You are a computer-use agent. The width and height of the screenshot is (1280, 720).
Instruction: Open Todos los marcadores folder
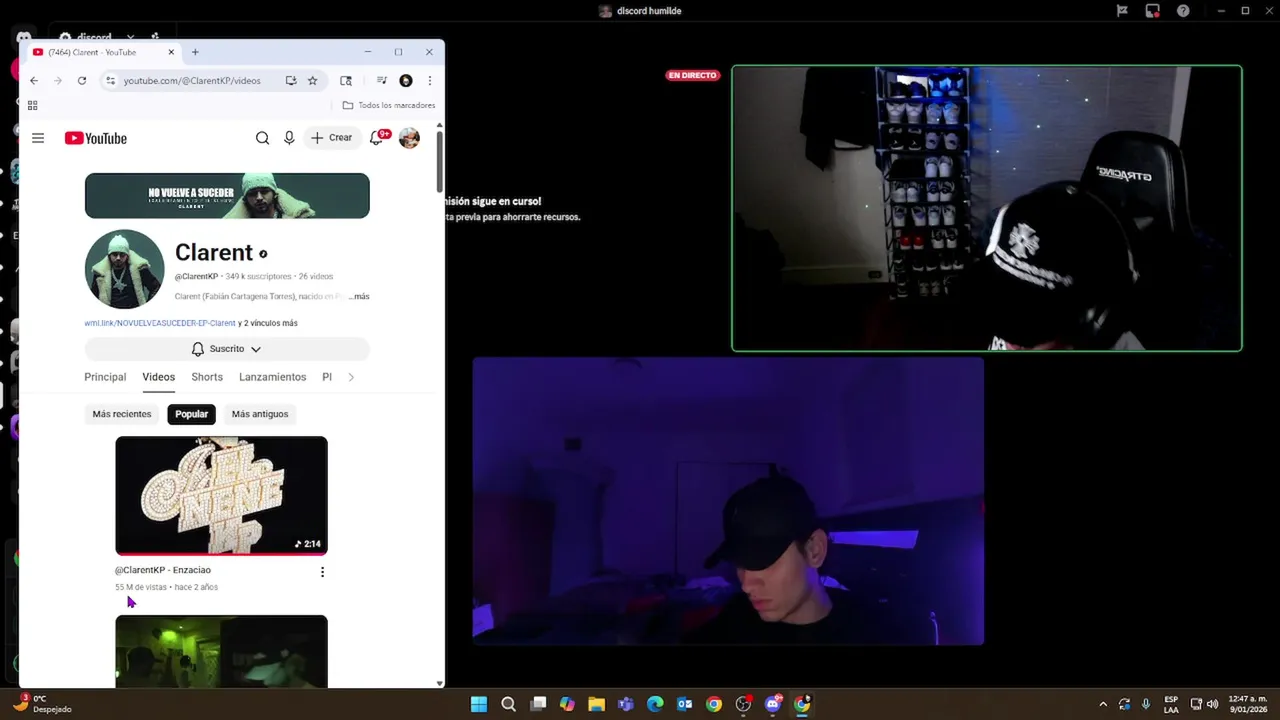pyautogui.click(x=388, y=105)
